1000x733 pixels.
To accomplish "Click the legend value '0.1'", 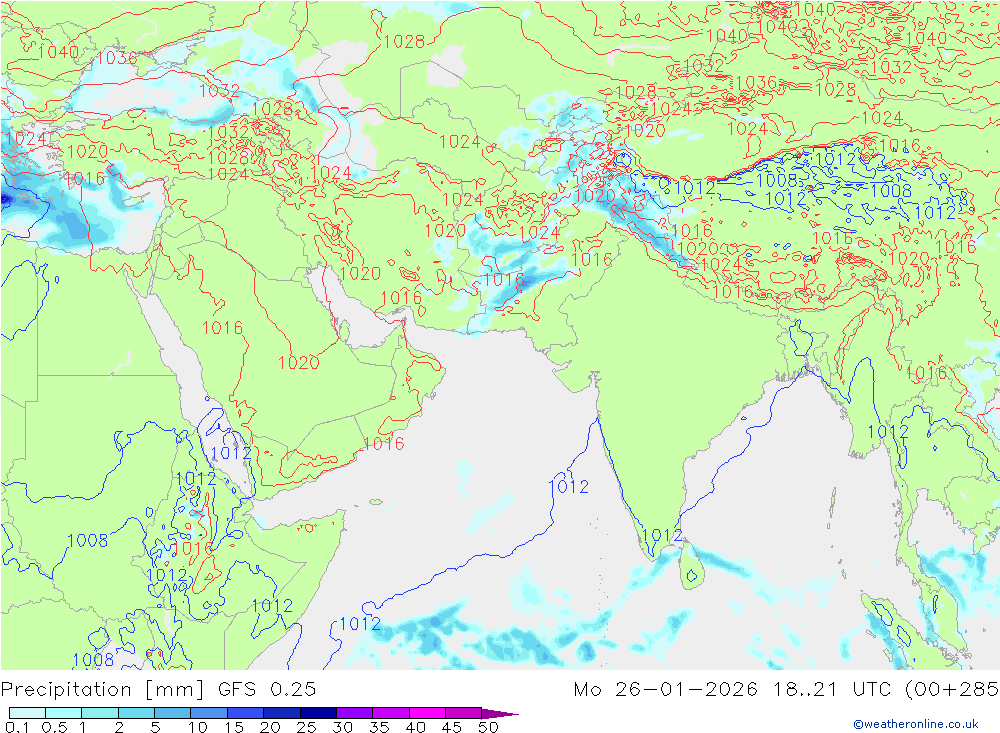I will (17, 727).
